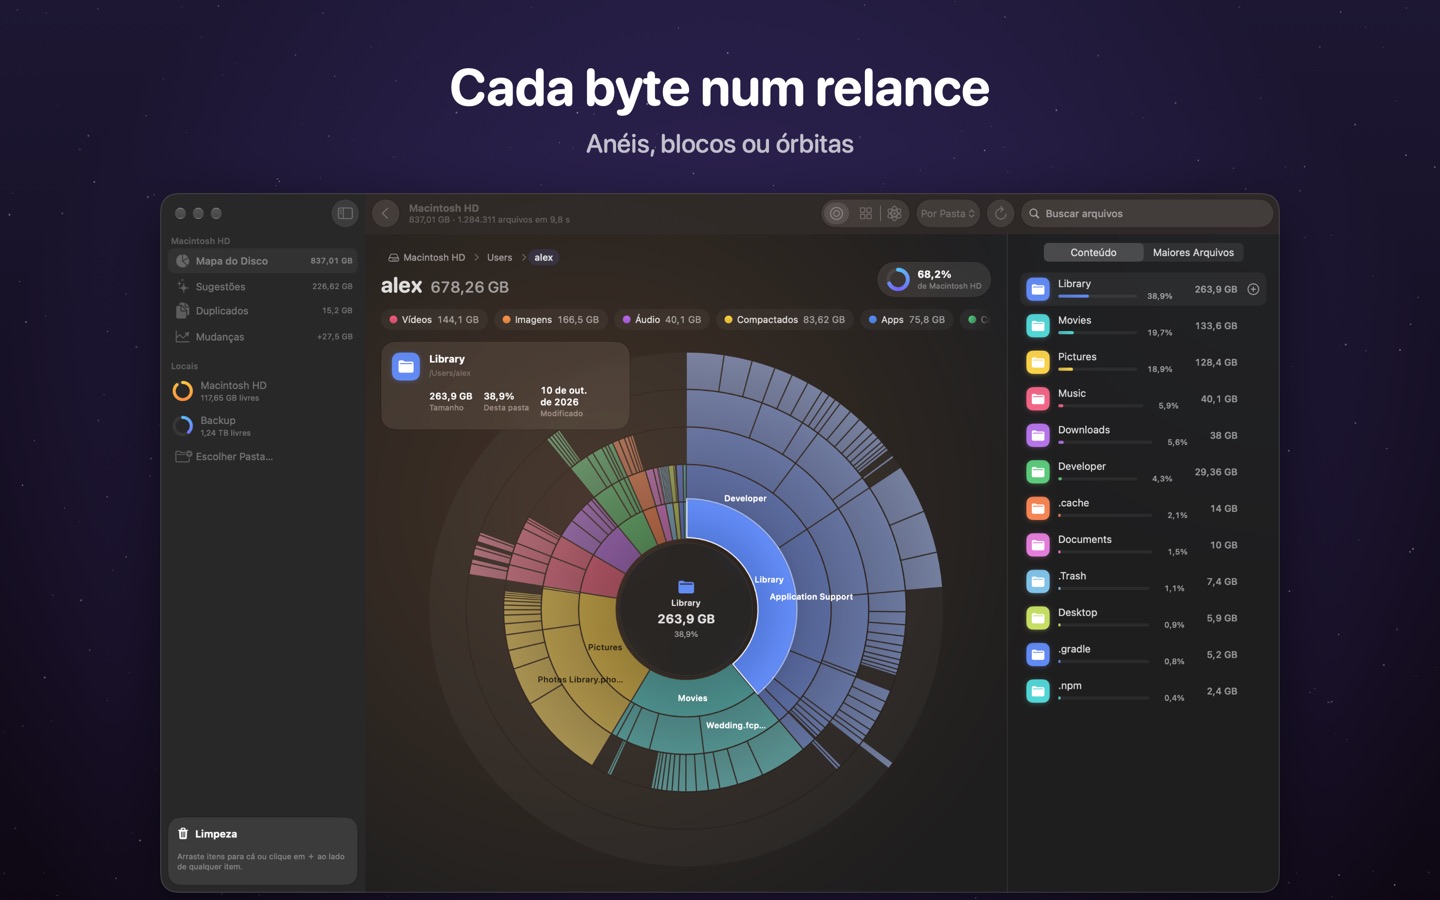
Task: Select the Desktop folder row
Action: (1143, 618)
